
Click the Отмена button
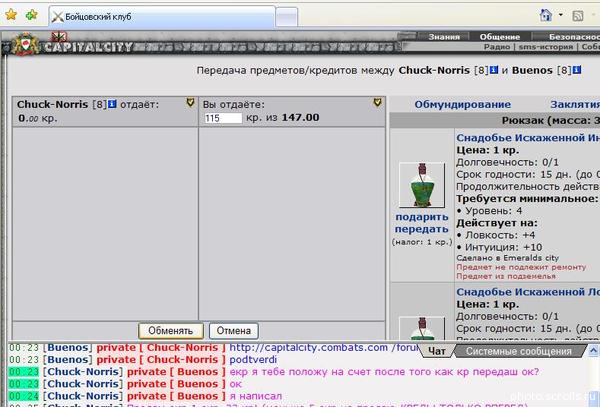point(234,330)
